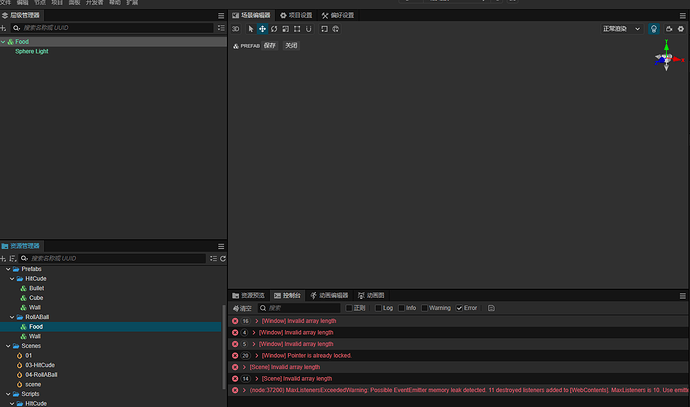Switch to the Console tab

tap(287, 296)
